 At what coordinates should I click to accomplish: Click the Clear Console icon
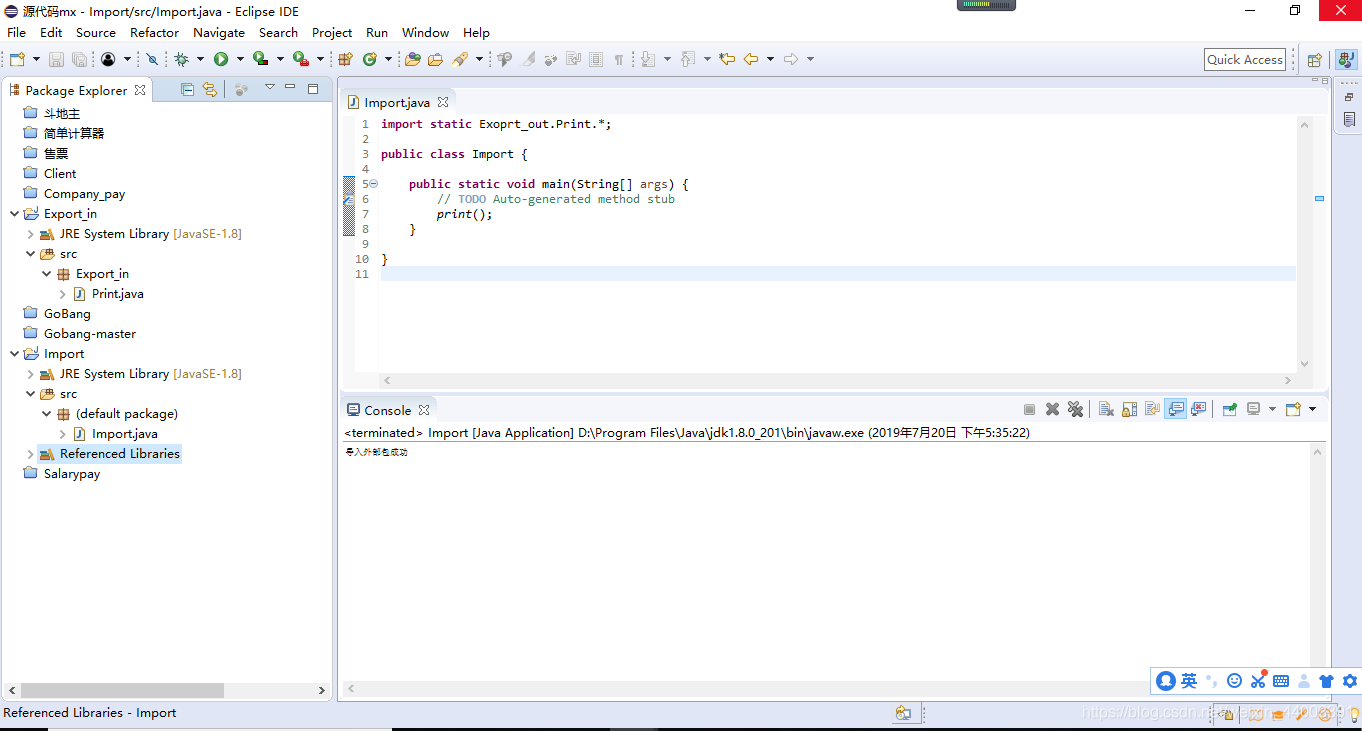(1106, 409)
